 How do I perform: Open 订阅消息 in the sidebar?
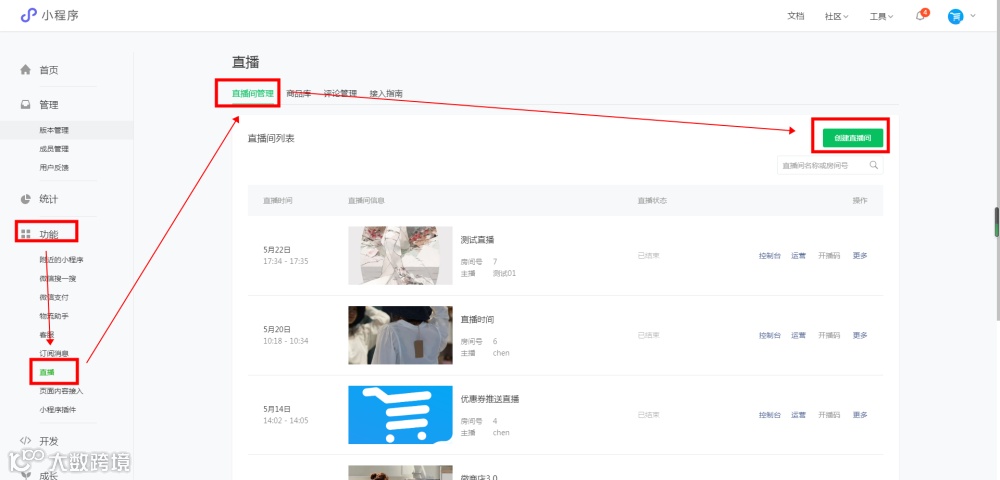click(x=54, y=354)
